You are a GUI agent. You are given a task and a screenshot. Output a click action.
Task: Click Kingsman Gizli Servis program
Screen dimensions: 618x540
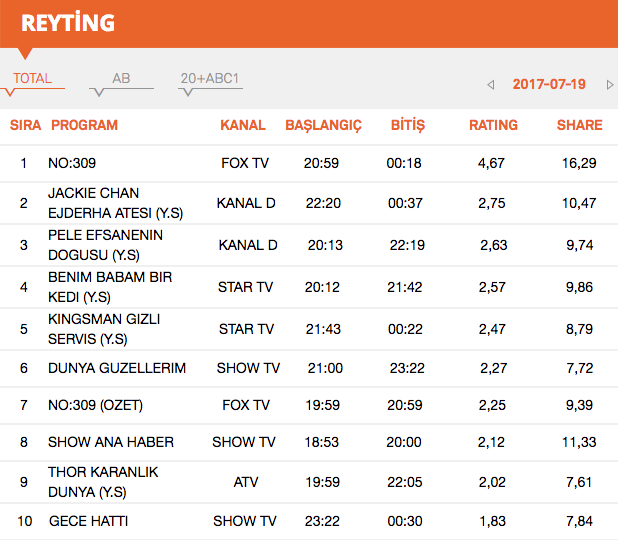[104, 329]
